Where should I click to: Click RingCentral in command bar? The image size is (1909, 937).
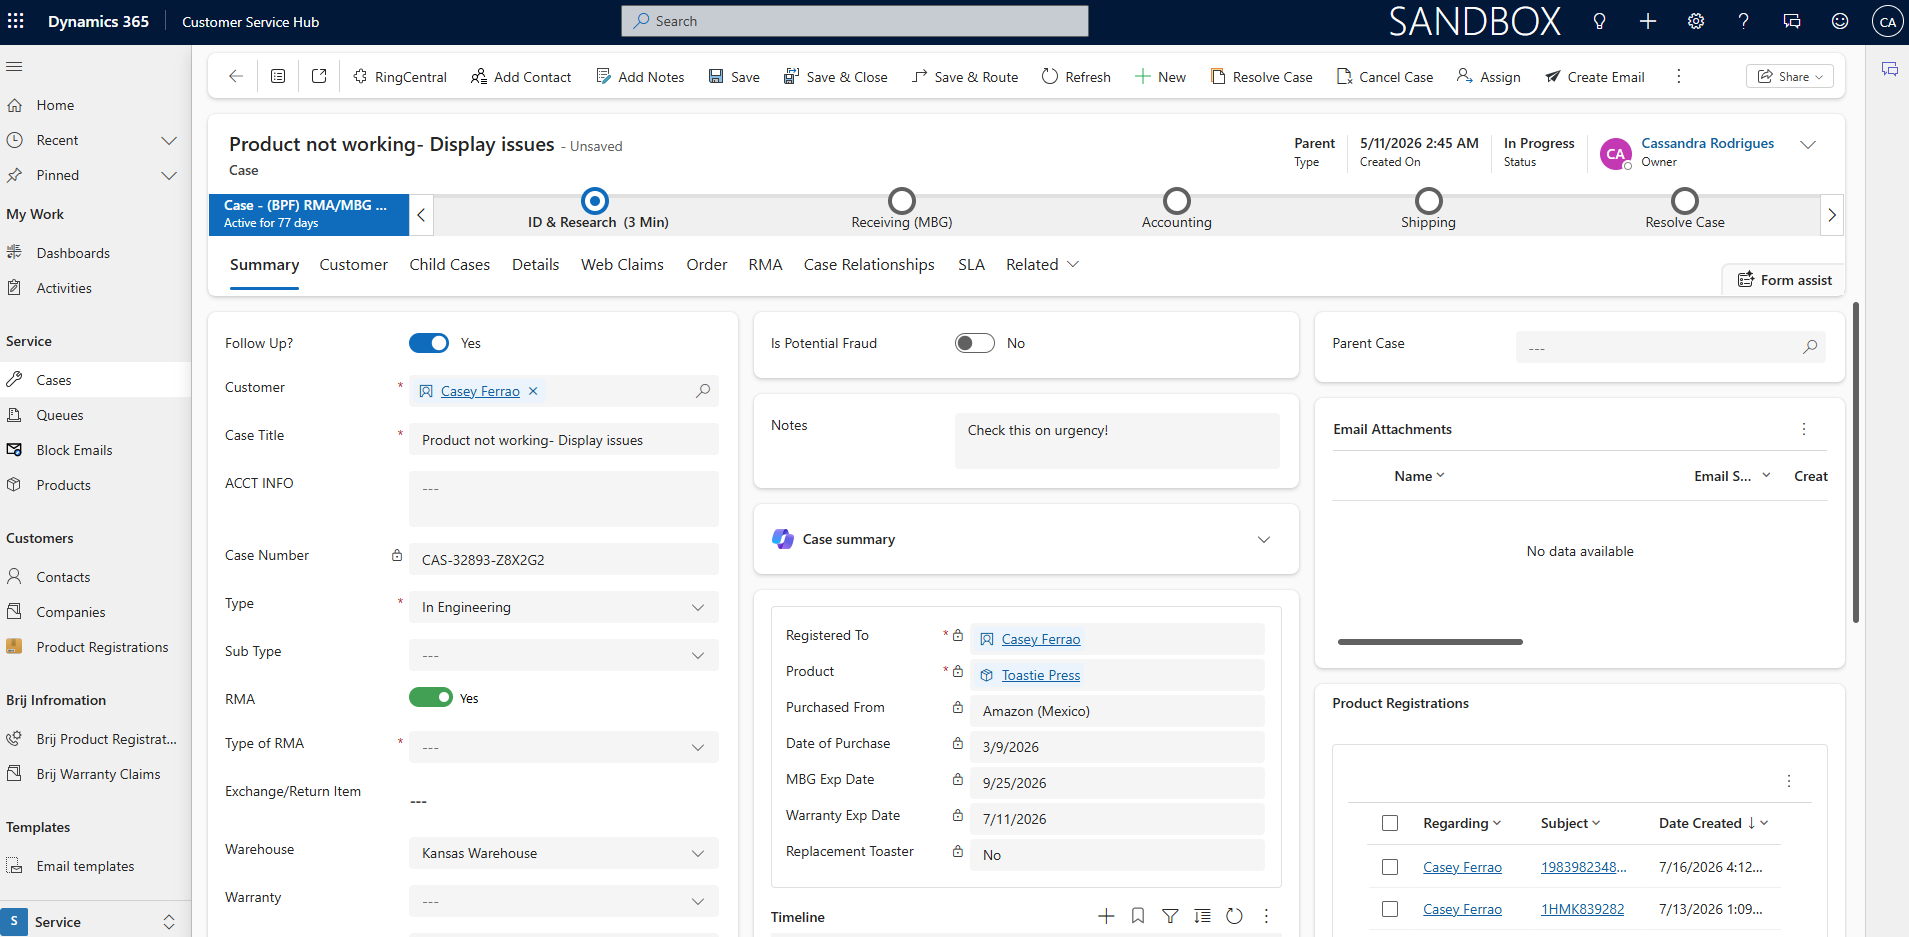400,77
